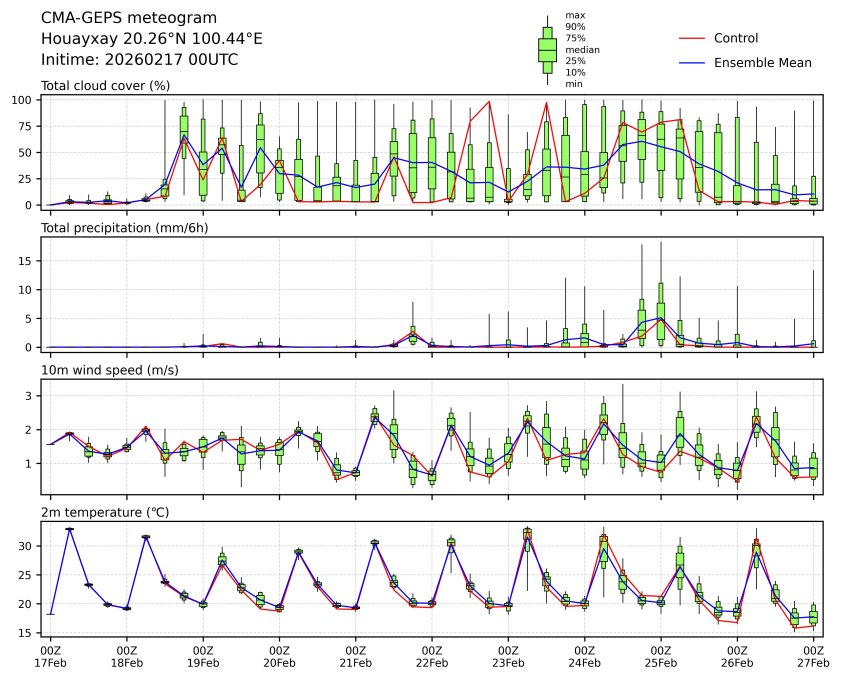Click the 00Z 17Feb time axis label
The image size is (841, 680).
coord(50,655)
